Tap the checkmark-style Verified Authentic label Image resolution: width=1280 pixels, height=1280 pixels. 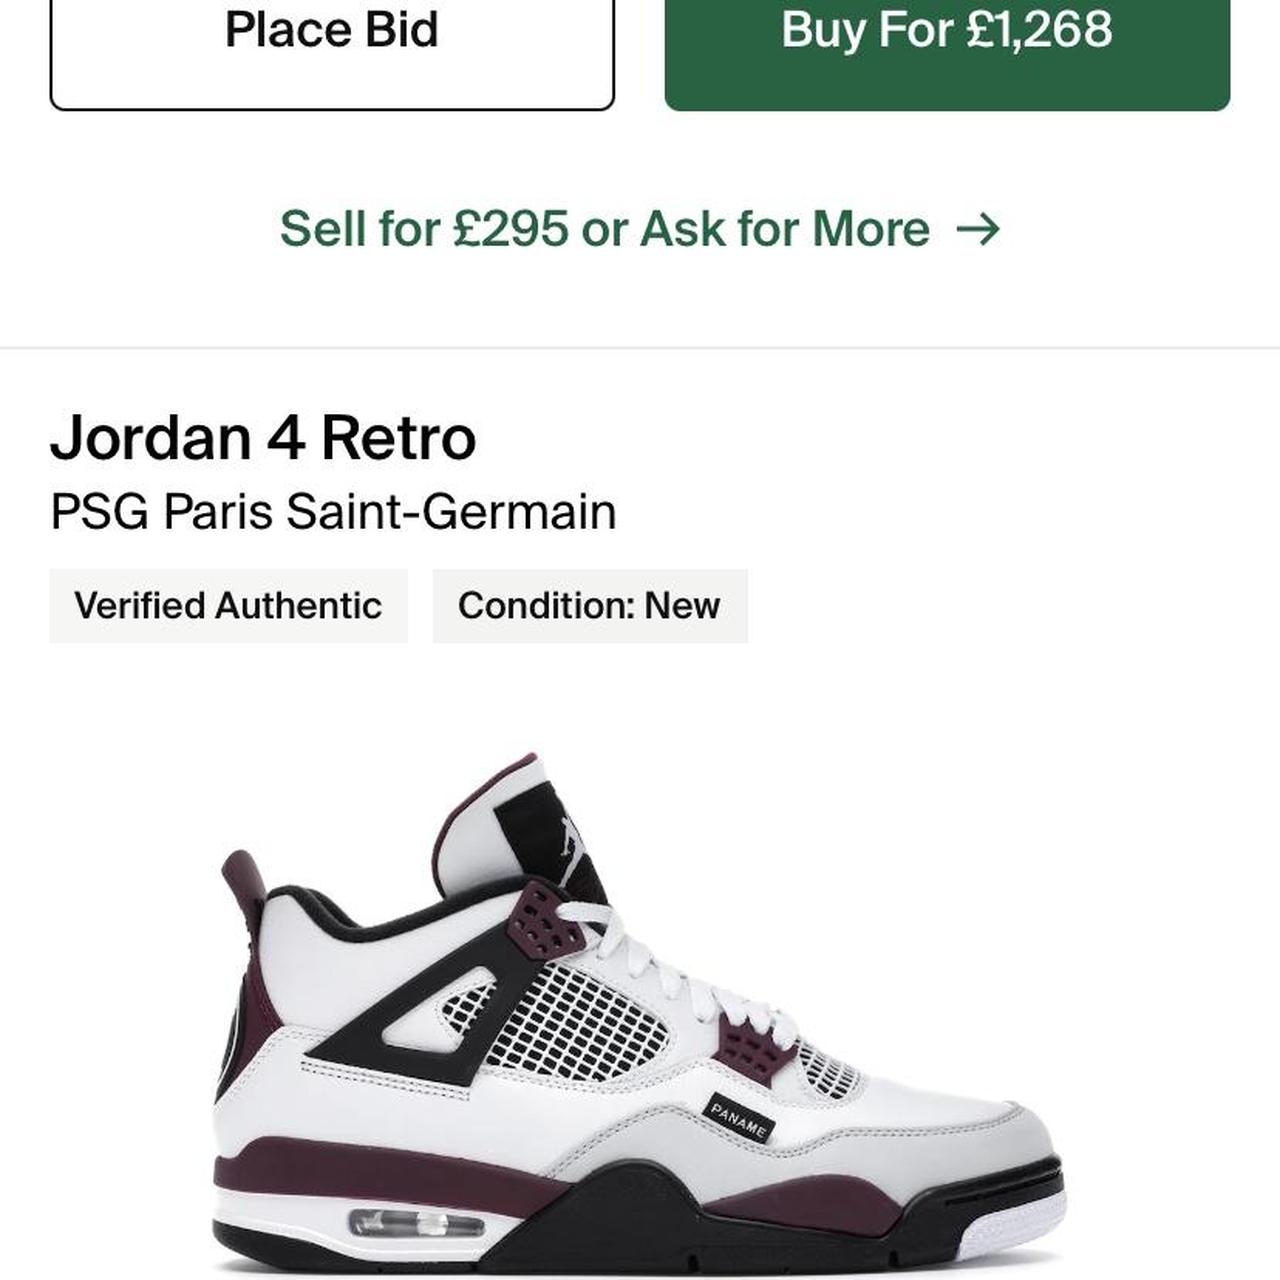228,604
